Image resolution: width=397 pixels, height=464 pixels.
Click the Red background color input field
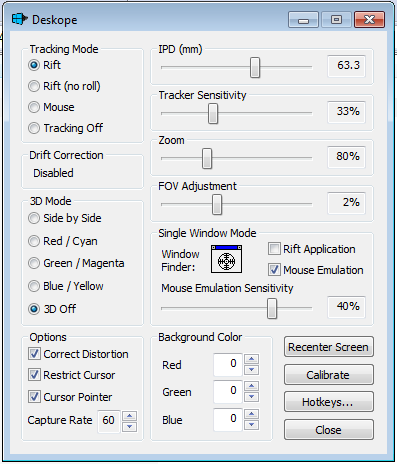228,364
